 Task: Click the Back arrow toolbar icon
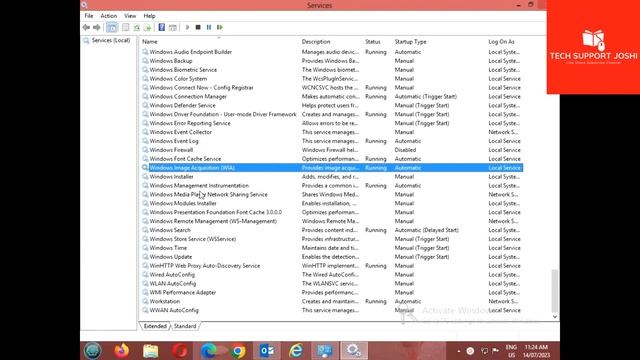click(86, 27)
